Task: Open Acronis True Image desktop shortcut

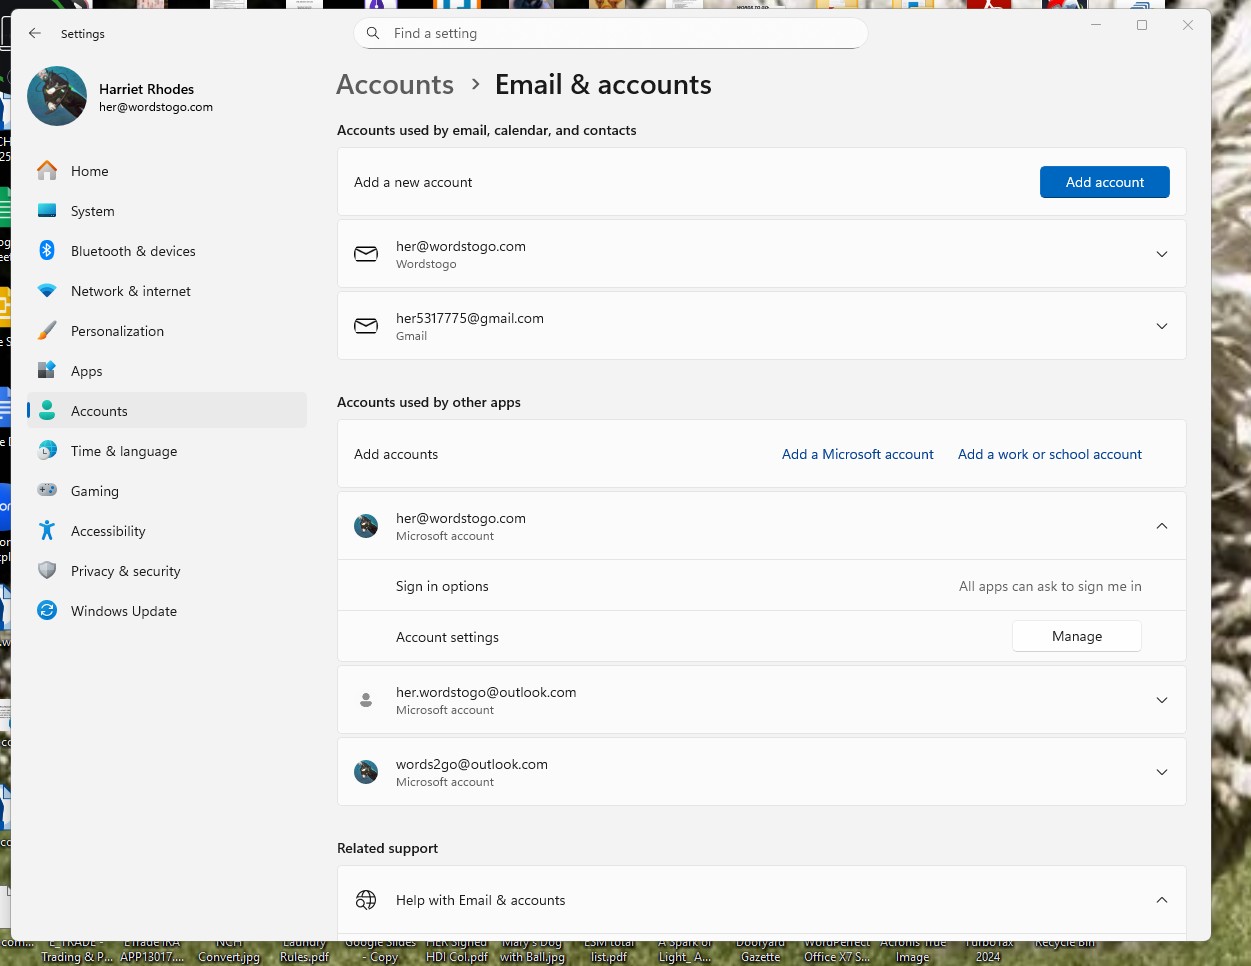Action: 913,949
